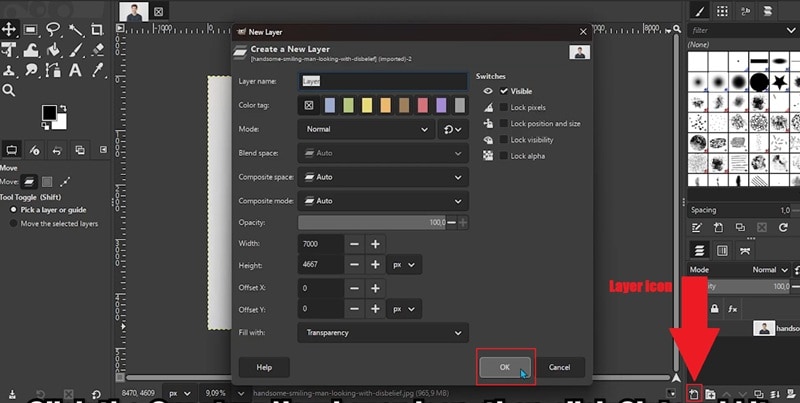Viewport: 800px width, 403px height.
Task: Click the layer mode switch icon beside Mode
Action: click(x=796, y=270)
